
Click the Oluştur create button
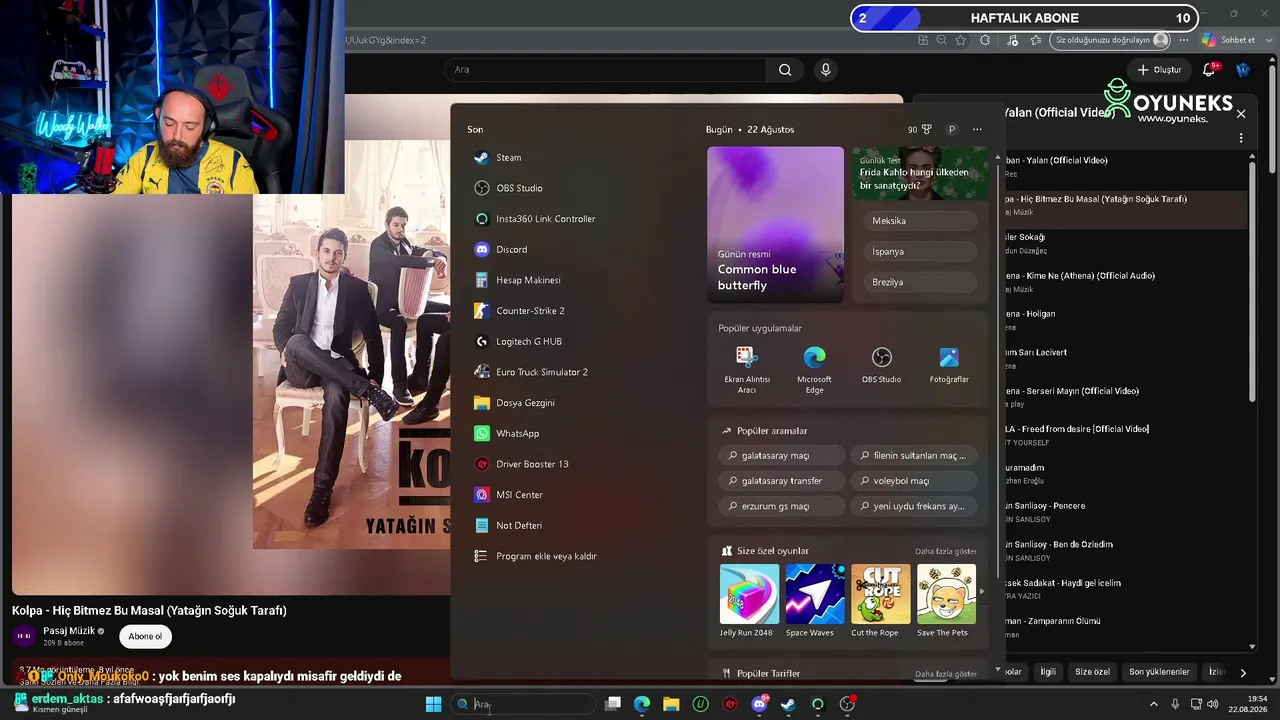coord(1159,70)
